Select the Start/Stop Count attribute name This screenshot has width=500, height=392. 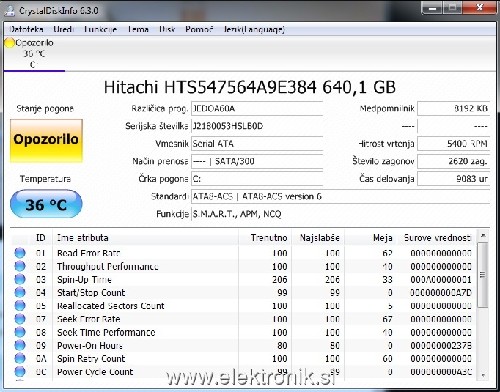coord(91,293)
